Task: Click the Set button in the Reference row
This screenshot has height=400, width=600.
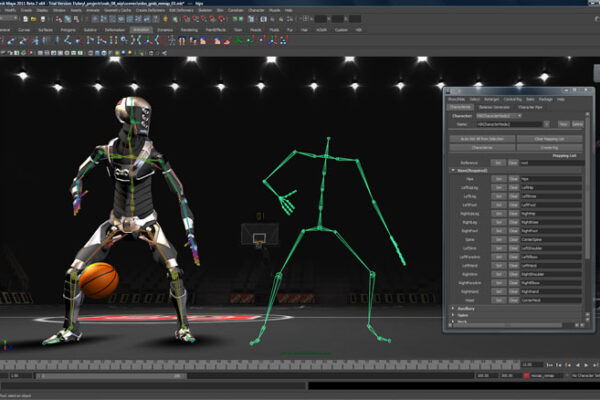Action: pos(498,163)
